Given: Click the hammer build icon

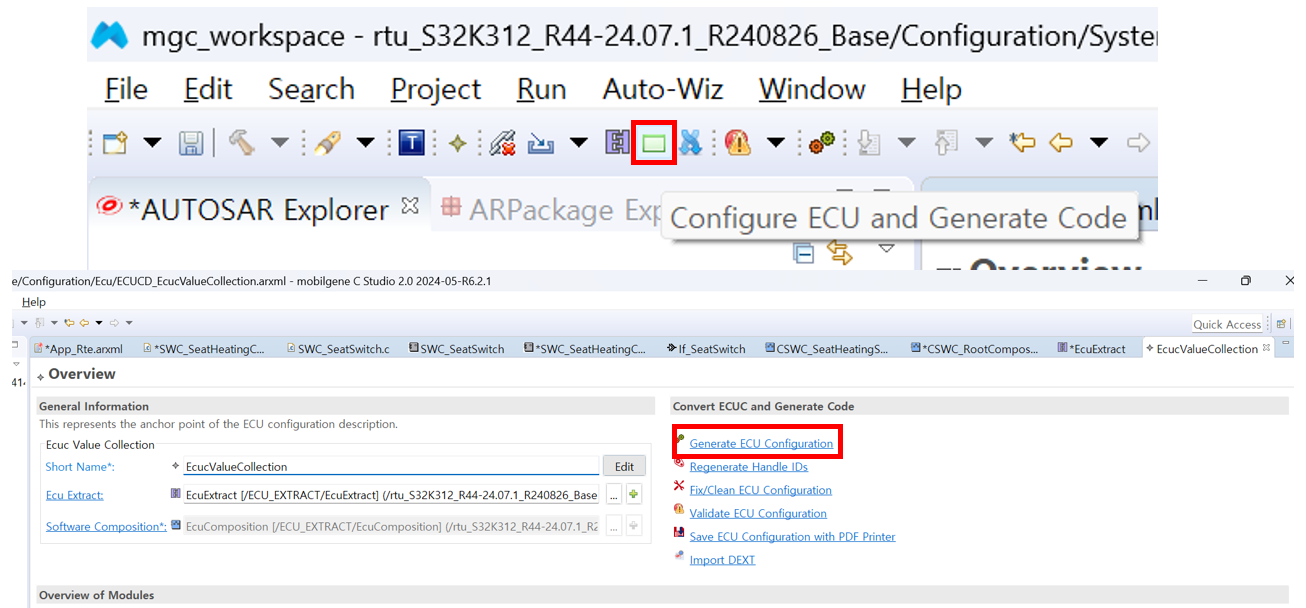Looking at the screenshot, I should click(x=241, y=143).
